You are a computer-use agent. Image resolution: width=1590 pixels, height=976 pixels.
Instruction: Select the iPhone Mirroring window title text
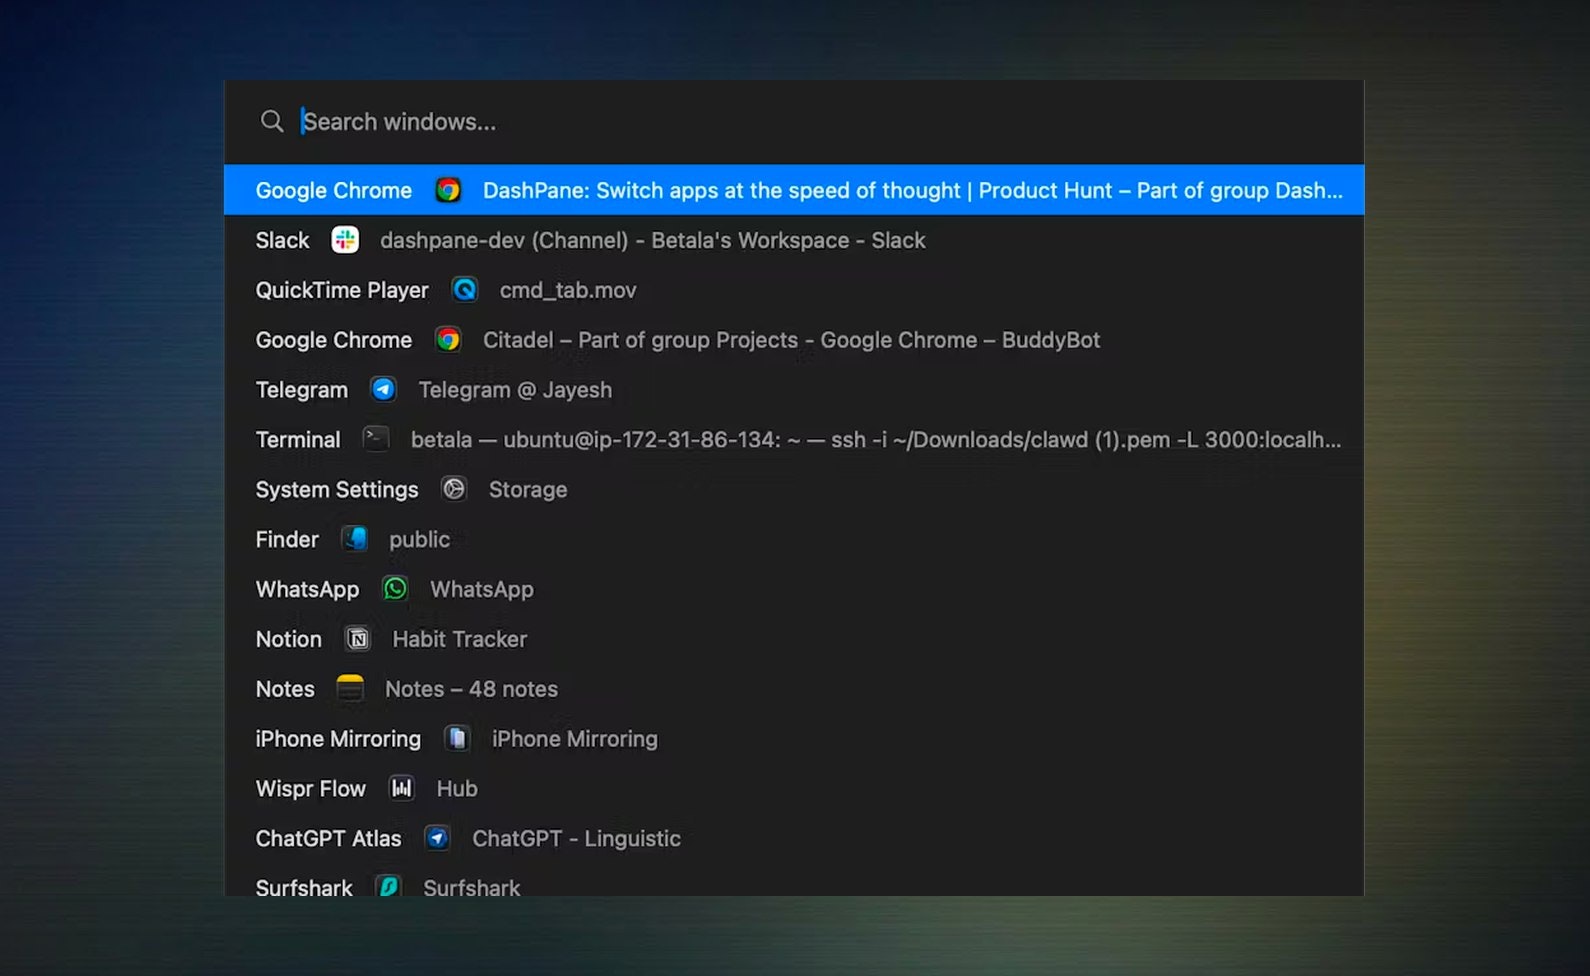pyautogui.click(x=575, y=739)
